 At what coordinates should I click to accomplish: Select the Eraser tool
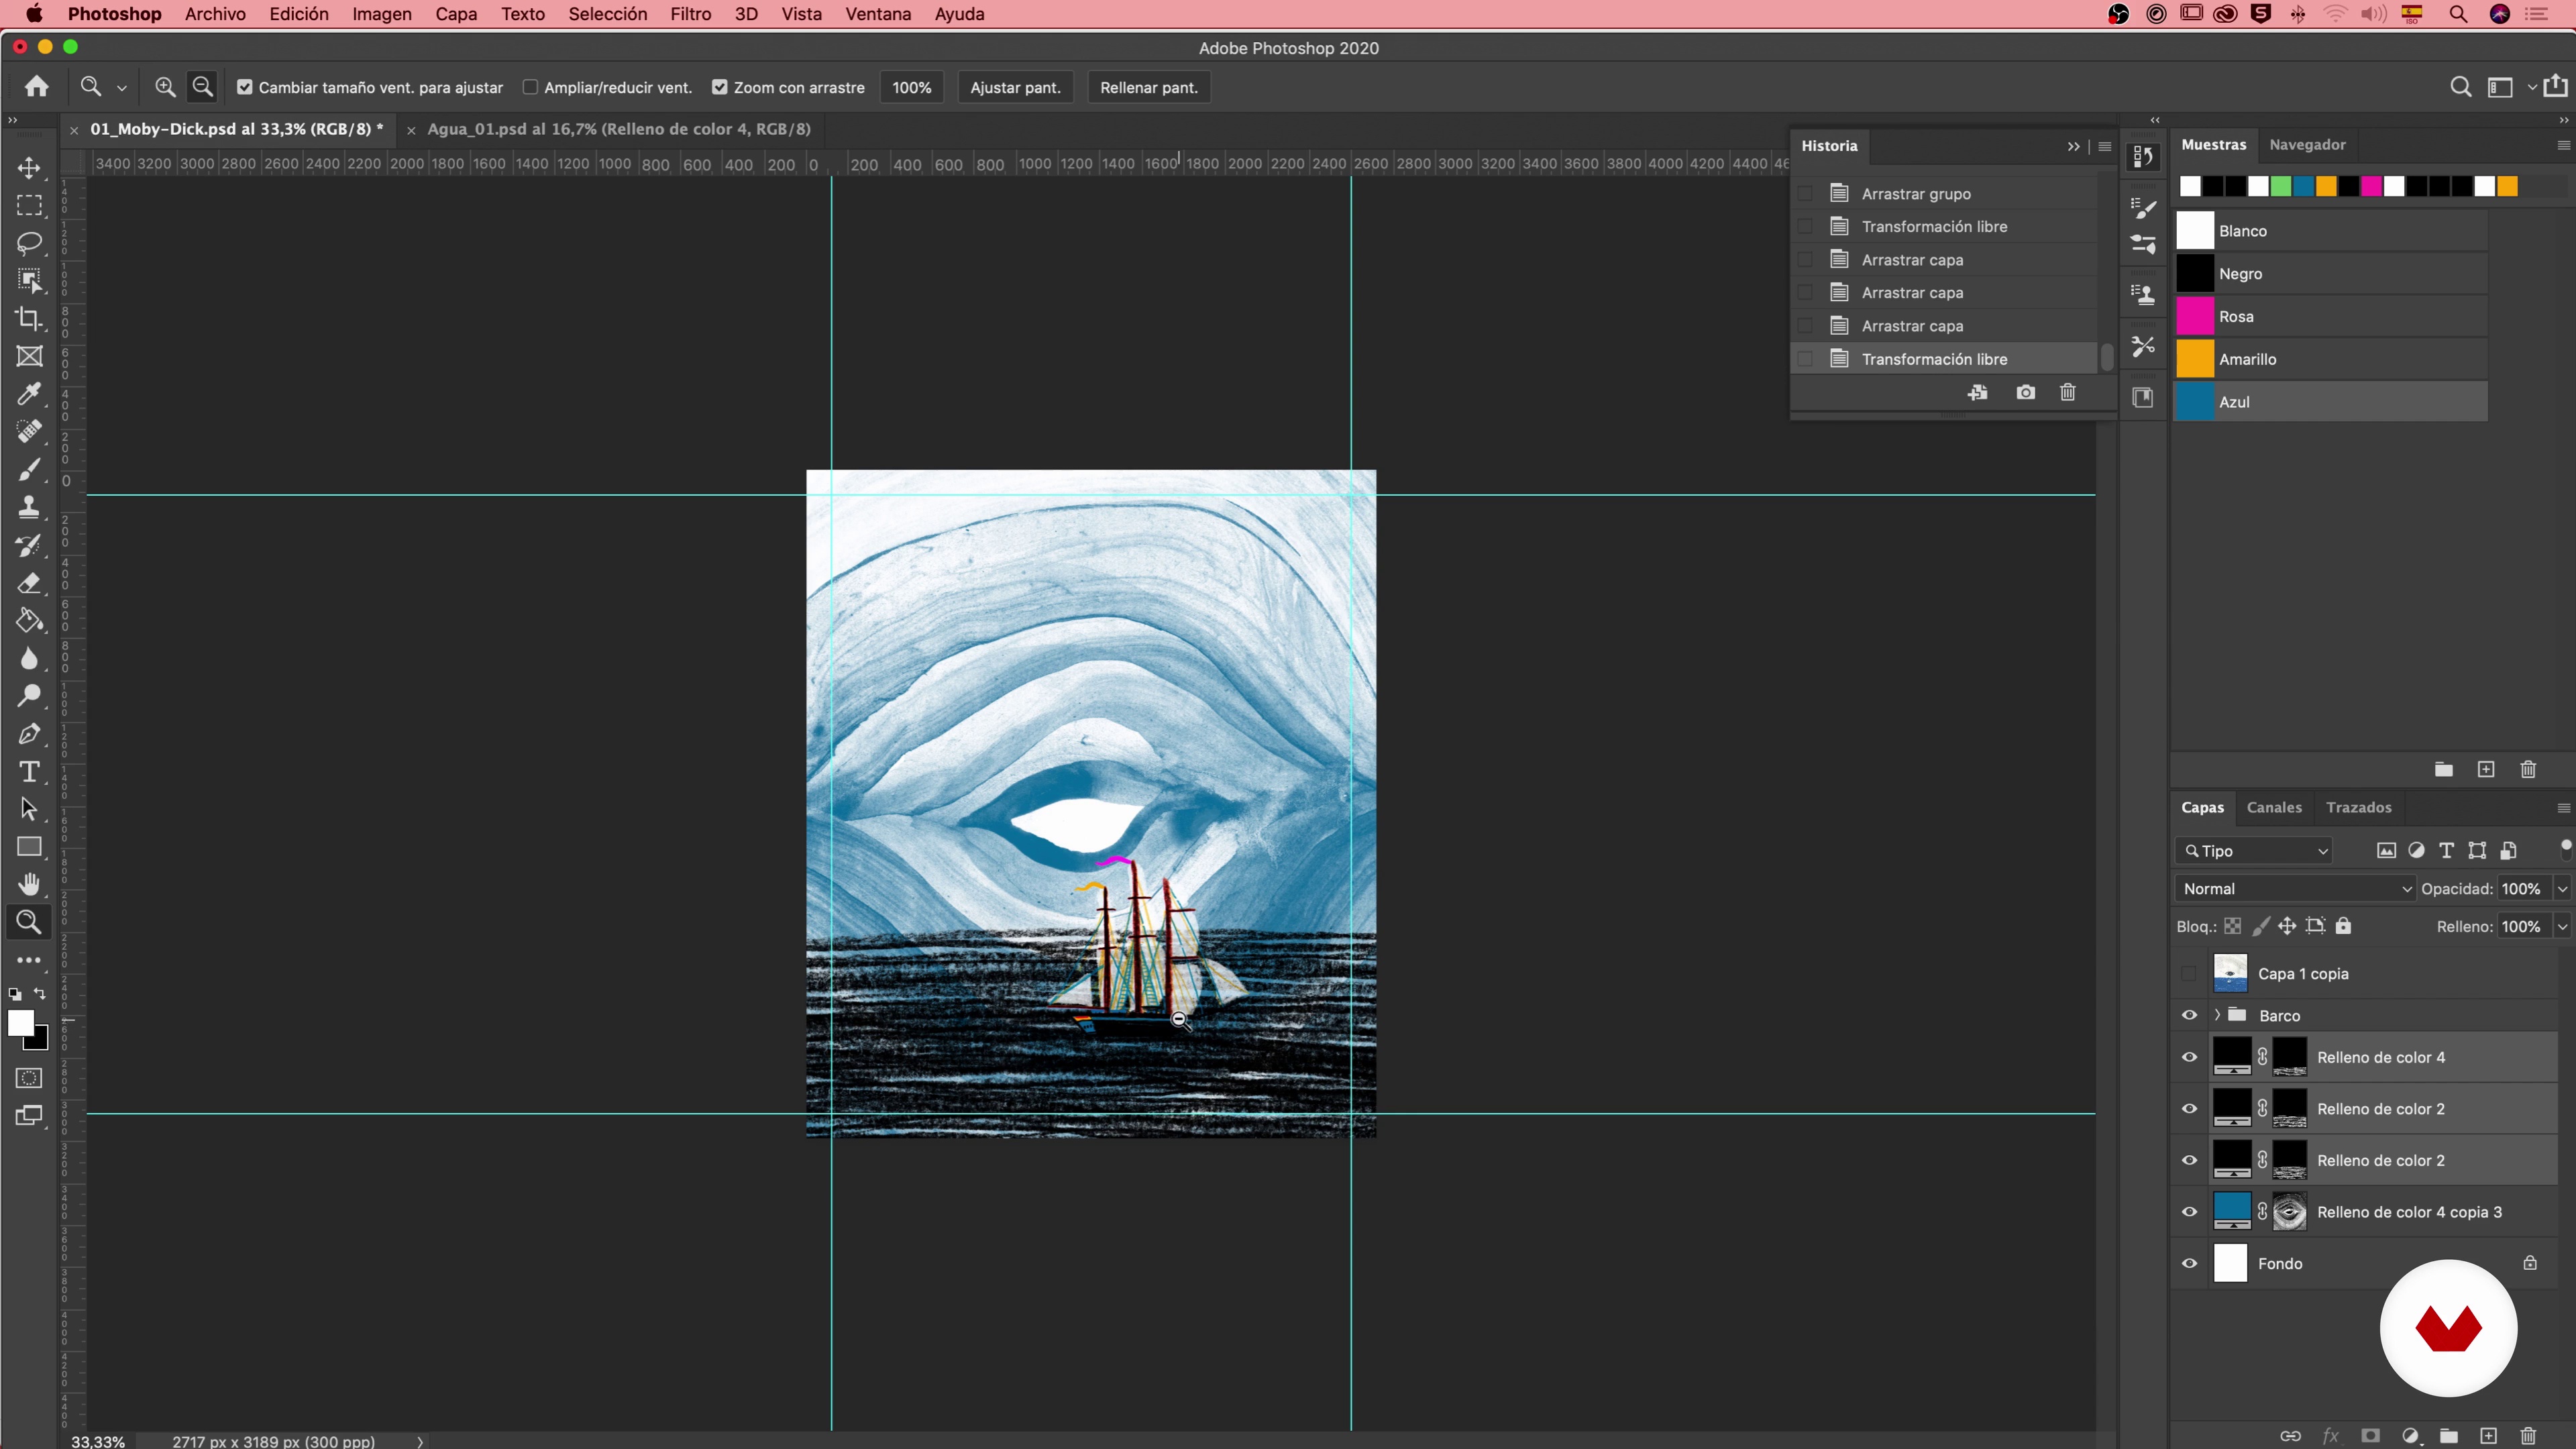pos(29,583)
